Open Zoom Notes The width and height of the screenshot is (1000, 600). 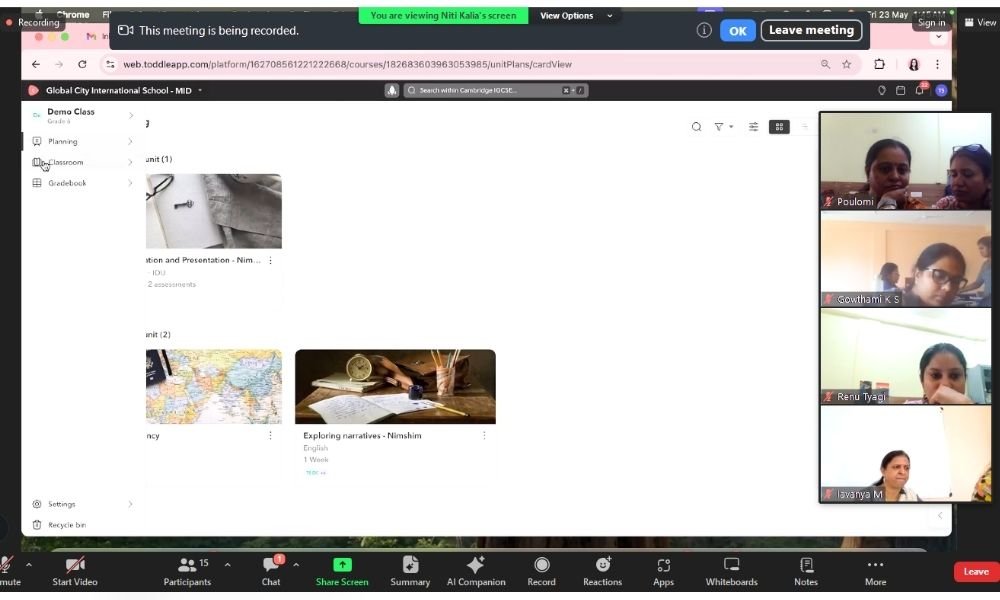[806, 571]
